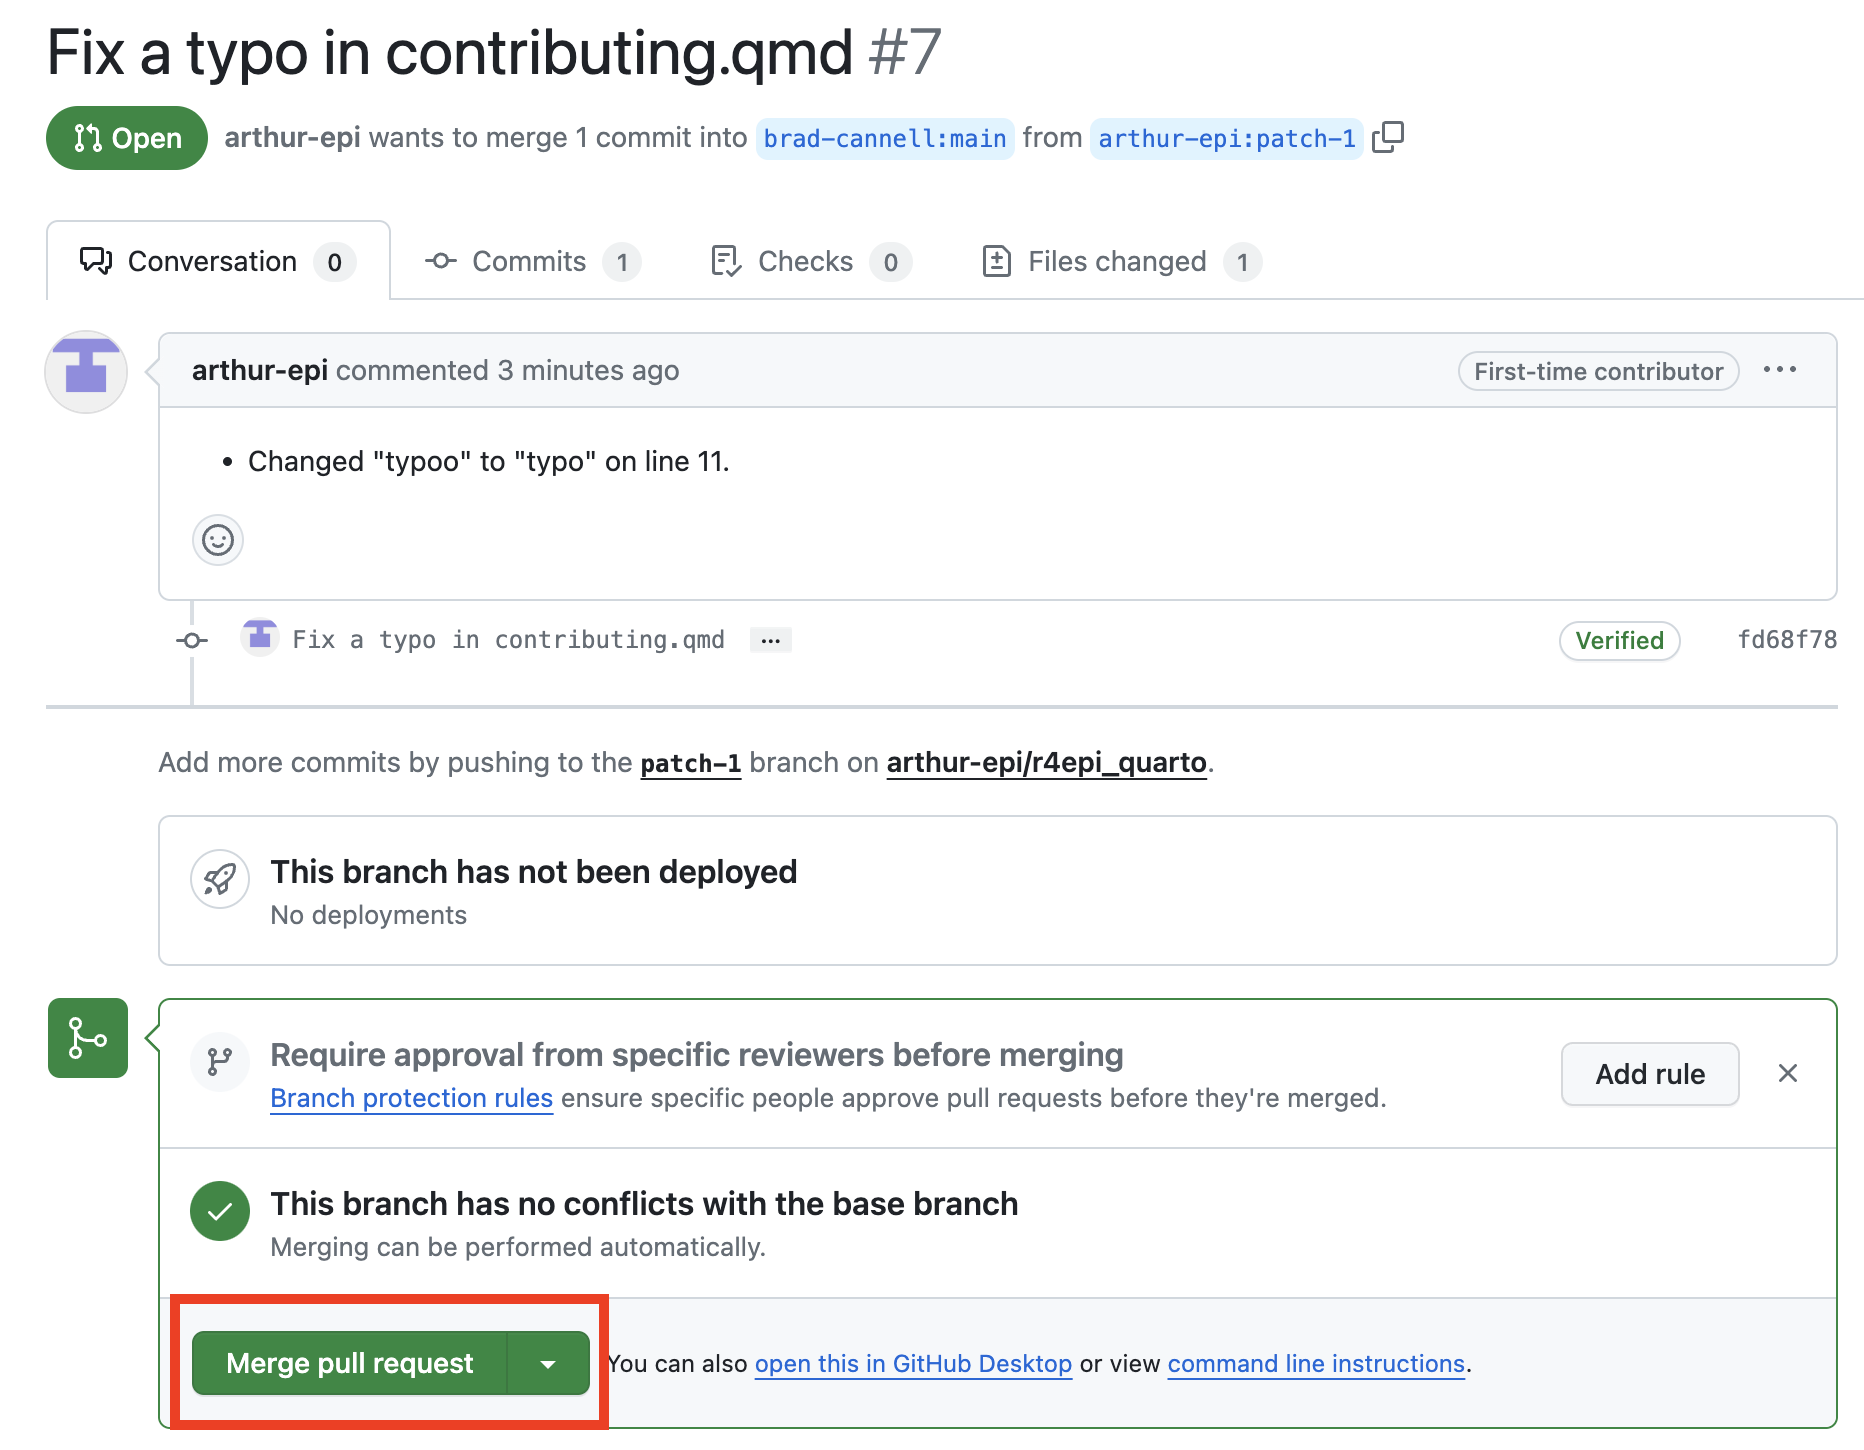Open commit hash fd68f78

[1787, 640]
